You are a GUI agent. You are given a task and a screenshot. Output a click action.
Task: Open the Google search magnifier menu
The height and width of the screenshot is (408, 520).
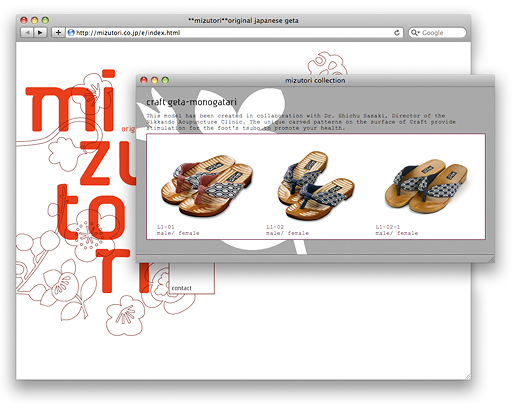415,33
